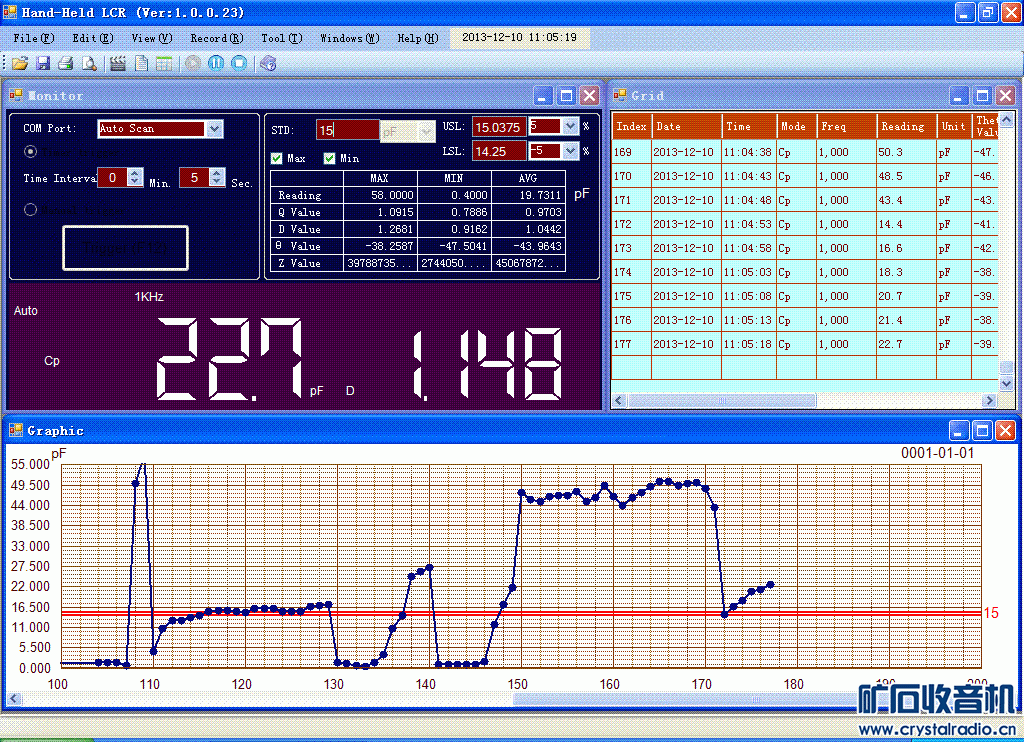Viewport: 1024px width, 742px height.
Task: Maximize the Grid window
Action: [982, 96]
